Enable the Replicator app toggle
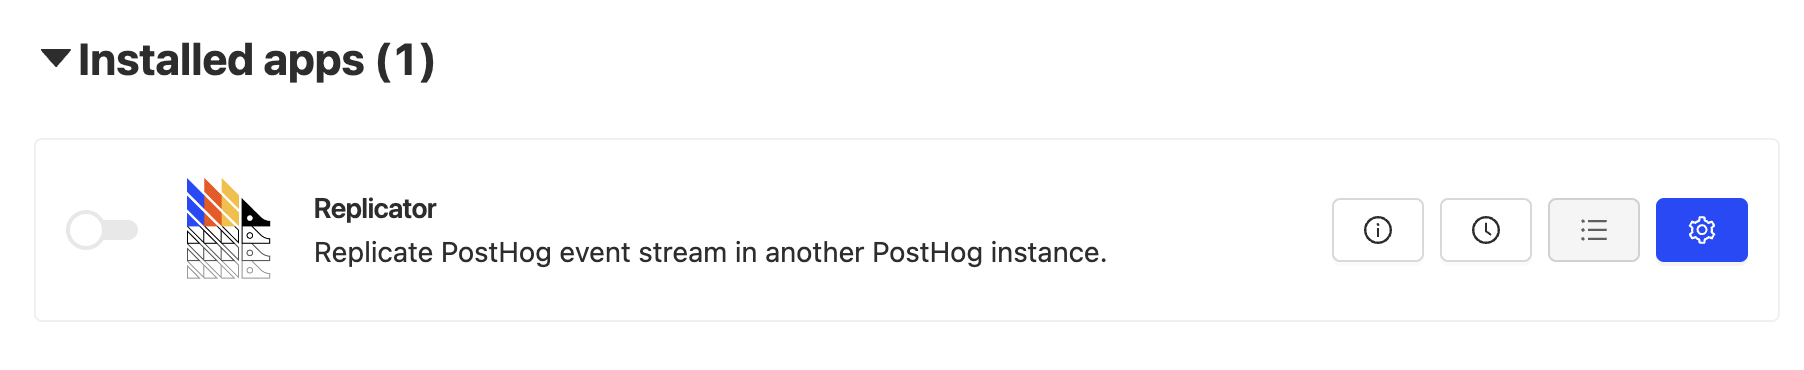 (x=102, y=230)
